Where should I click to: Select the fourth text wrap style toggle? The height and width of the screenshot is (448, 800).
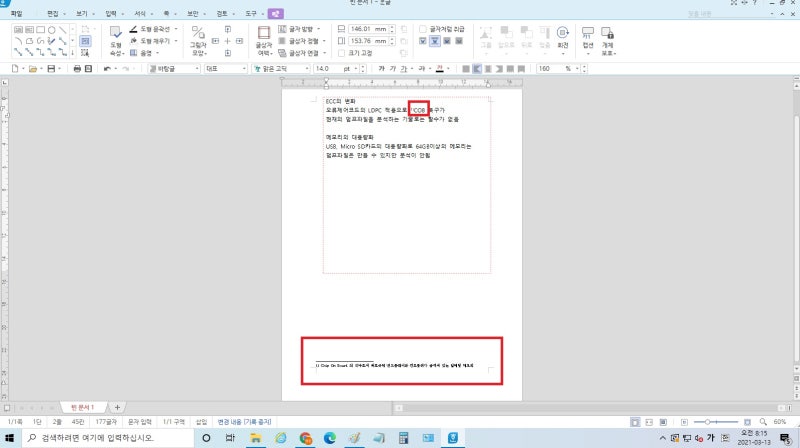(459, 41)
